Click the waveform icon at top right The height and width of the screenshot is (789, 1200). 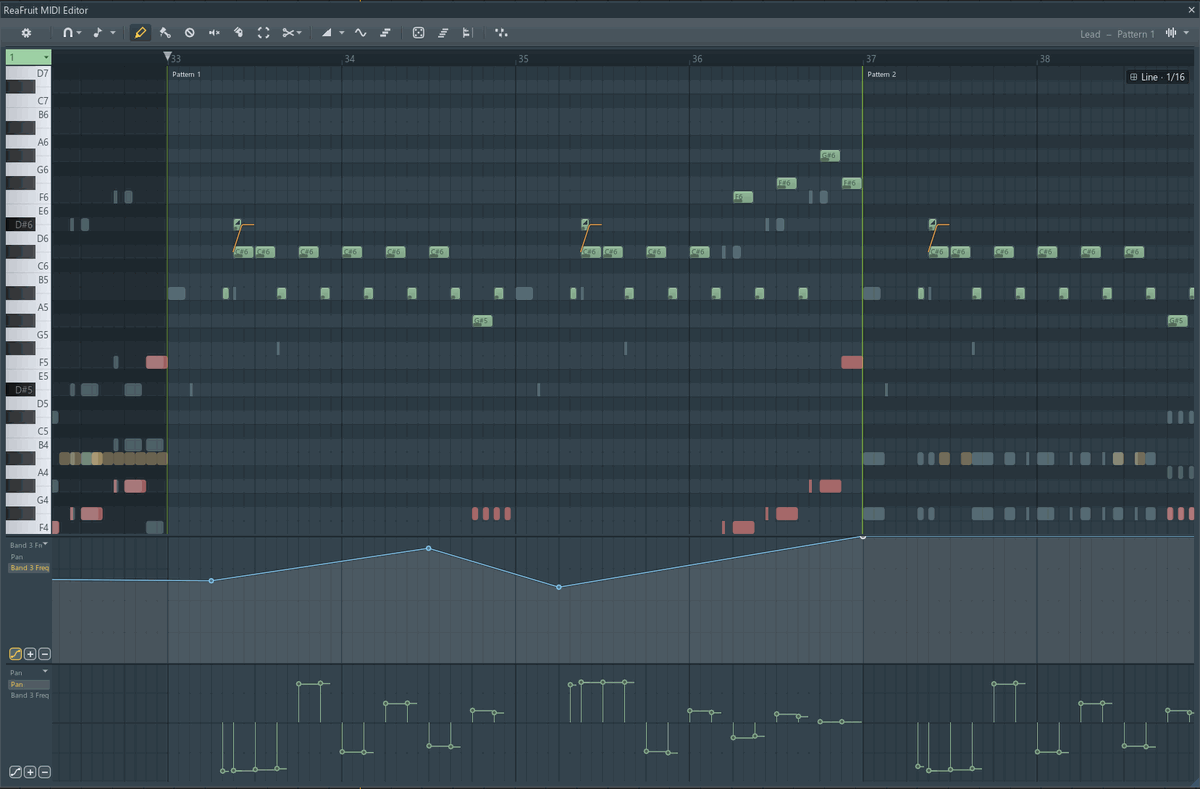[x=1171, y=33]
